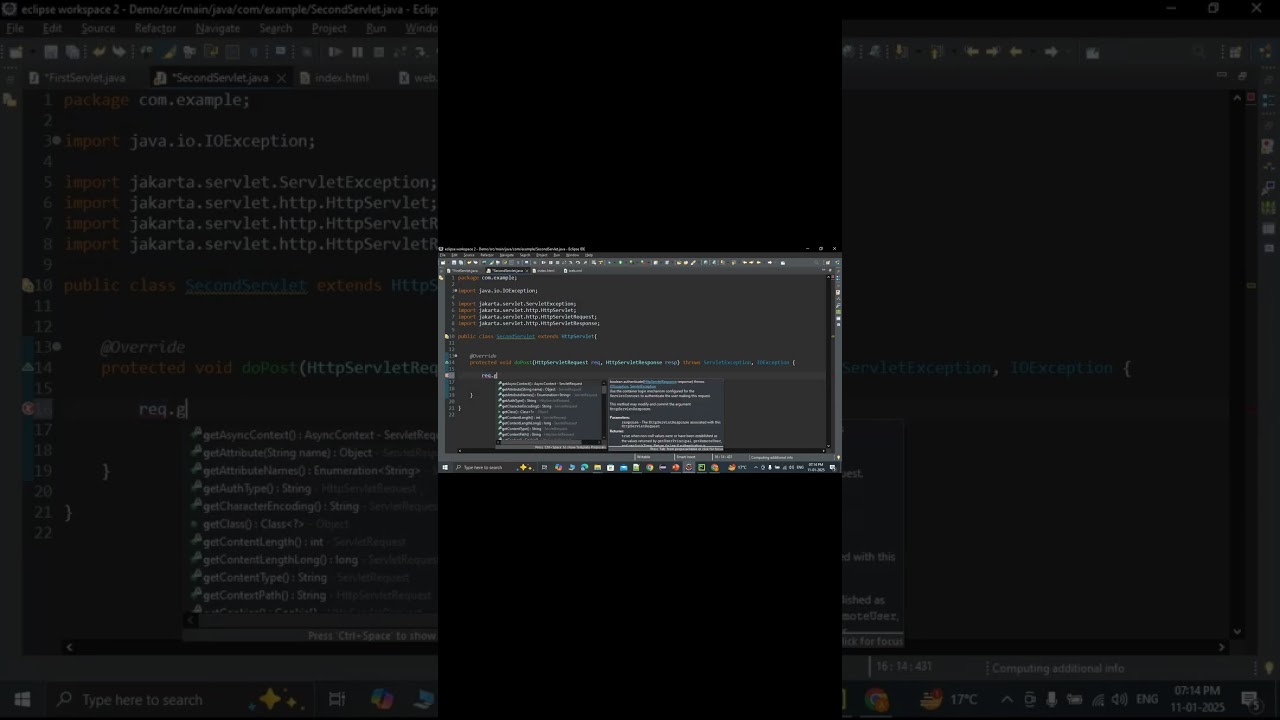Collapse import block fold on line 3, enlarged background

[56, 141]
